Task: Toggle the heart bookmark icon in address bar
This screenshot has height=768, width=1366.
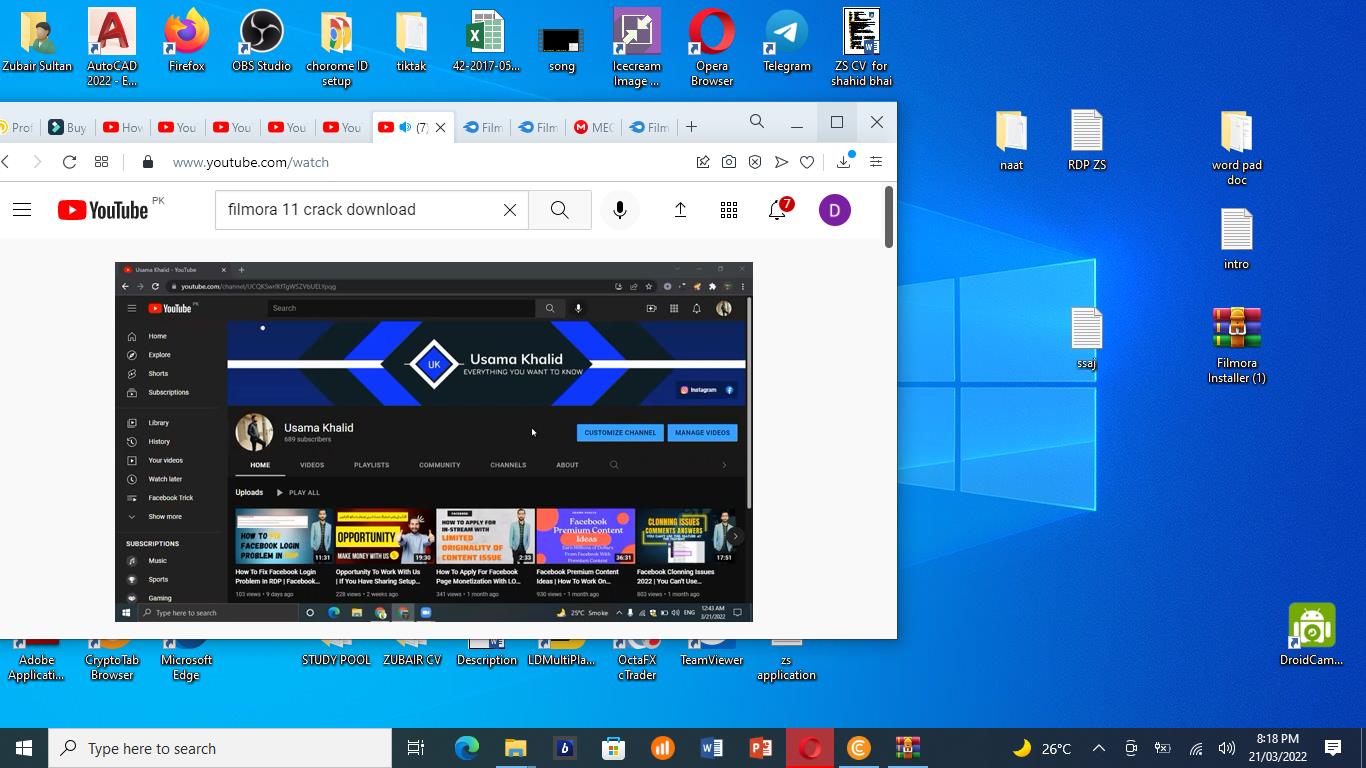Action: point(807,162)
